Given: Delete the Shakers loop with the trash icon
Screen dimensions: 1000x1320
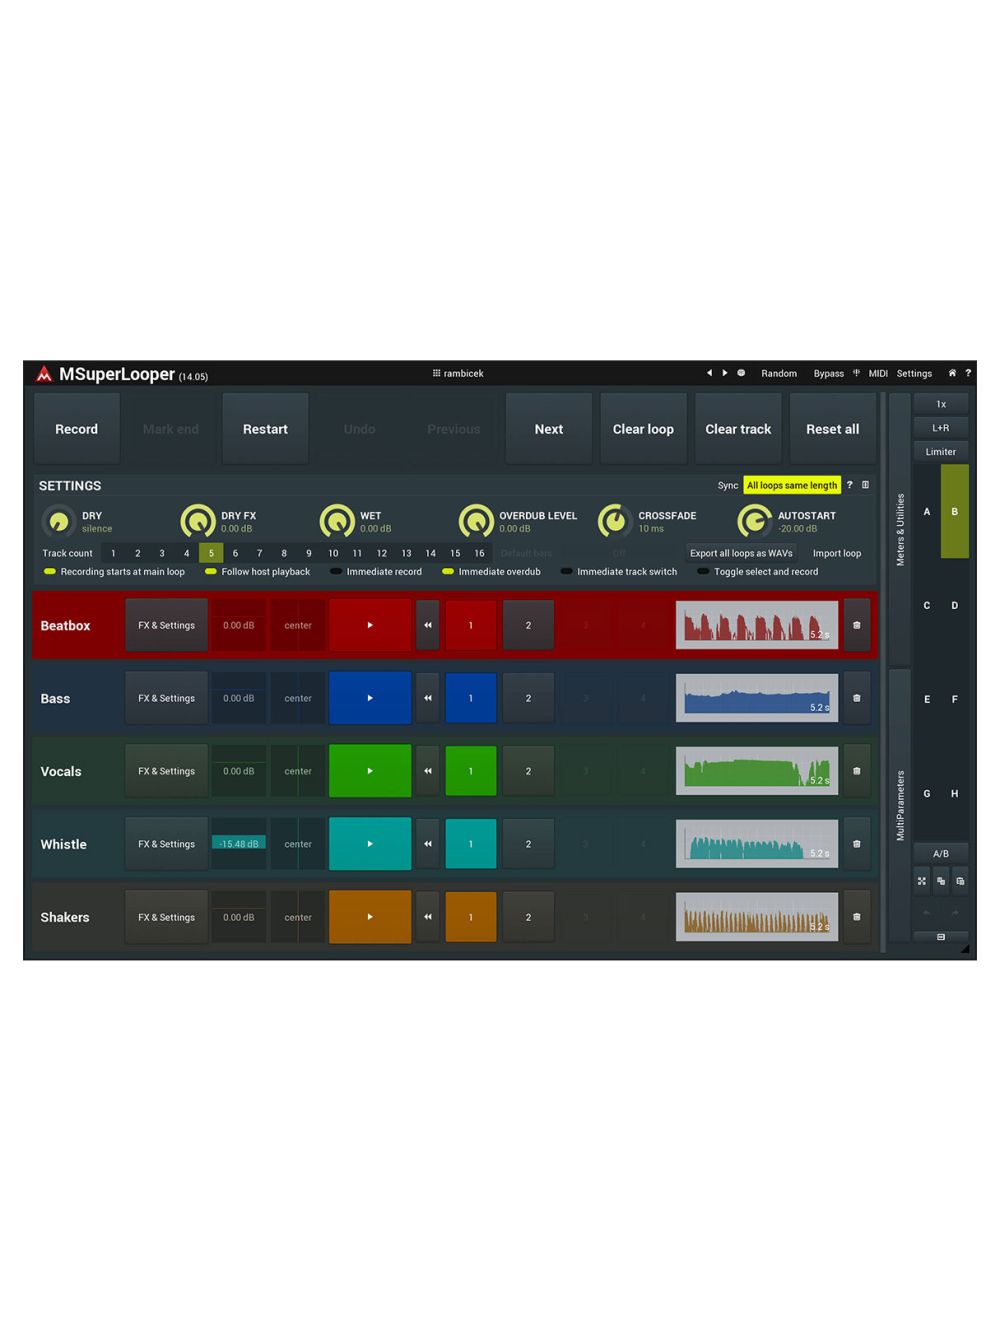Looking at the screenshot, I should click(x=856, y=917).
